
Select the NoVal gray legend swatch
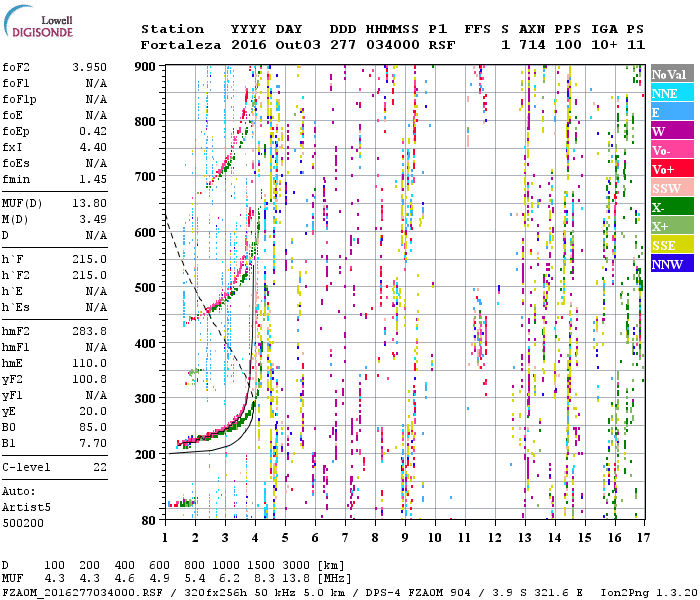671,74
